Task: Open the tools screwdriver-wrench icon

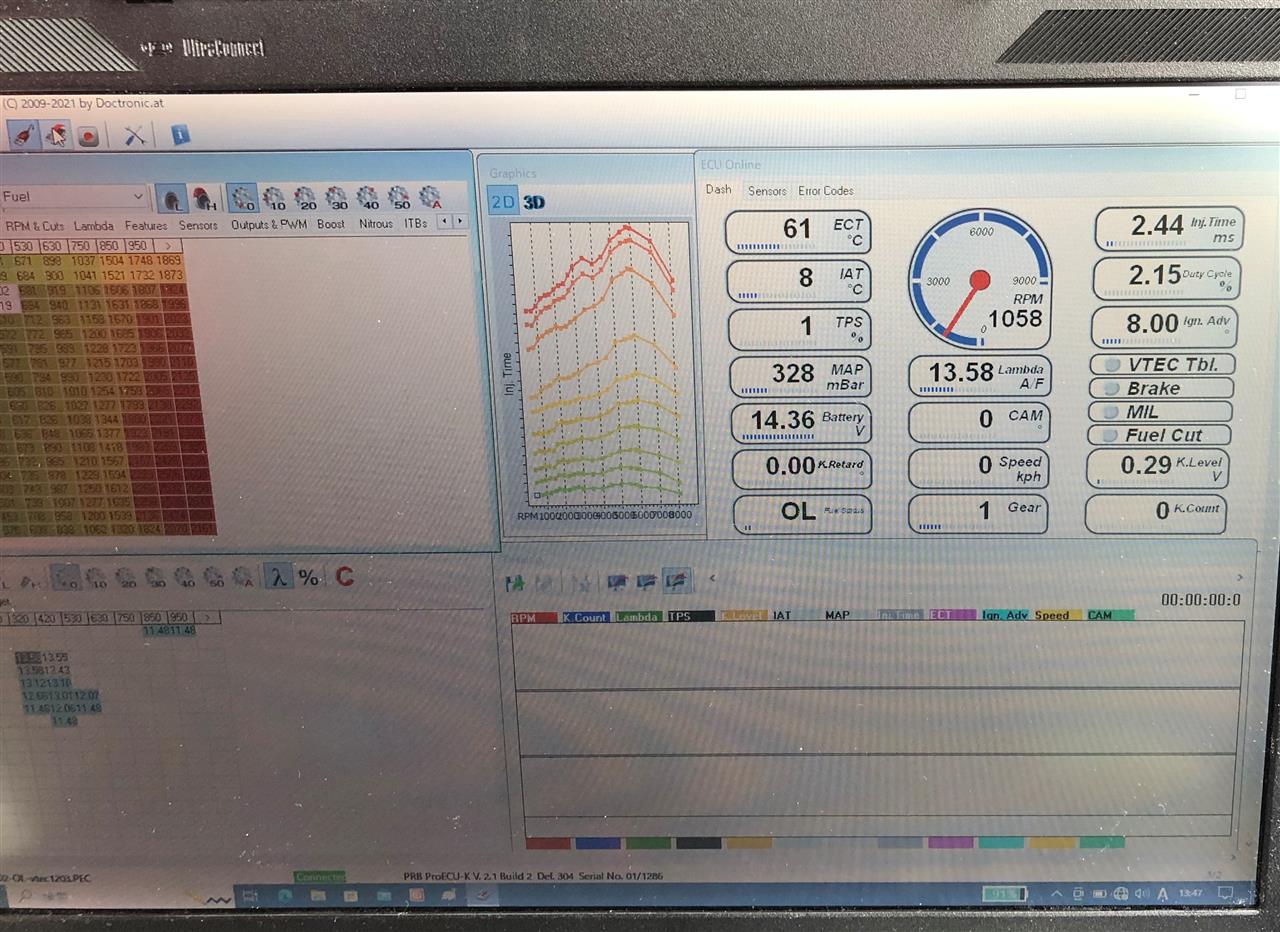Action: click(x=135, y=136)
